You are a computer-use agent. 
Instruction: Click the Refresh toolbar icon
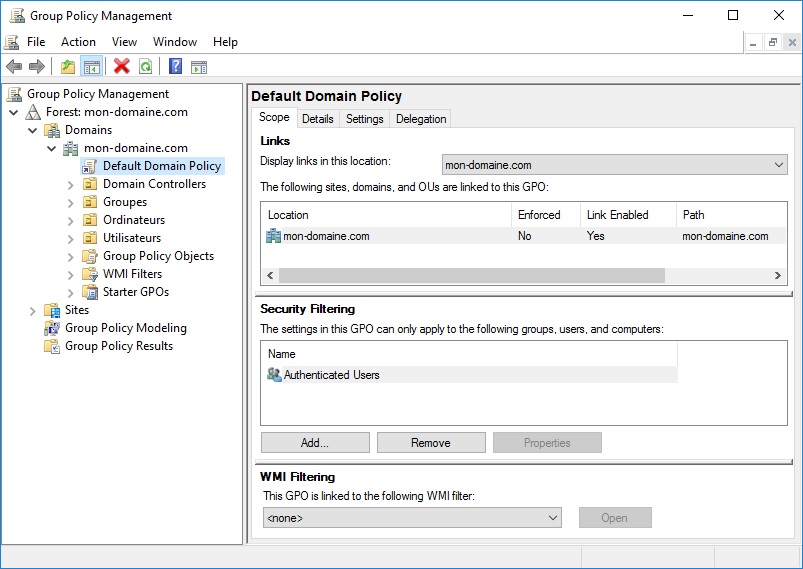tap(146, 67)
